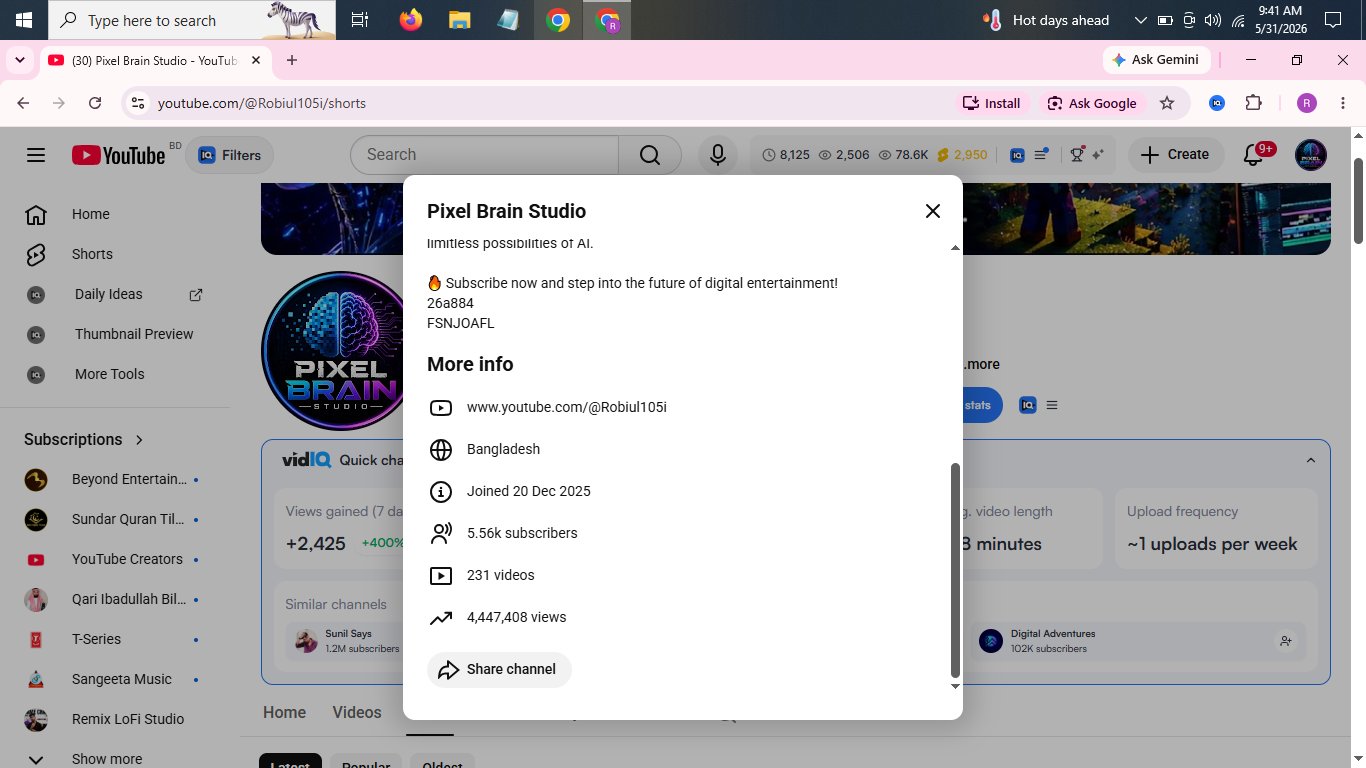The height and width of the screenshot is (768, 1366).
Task: Open the Chrome tab search dropdown
Action: pos(20,60)
